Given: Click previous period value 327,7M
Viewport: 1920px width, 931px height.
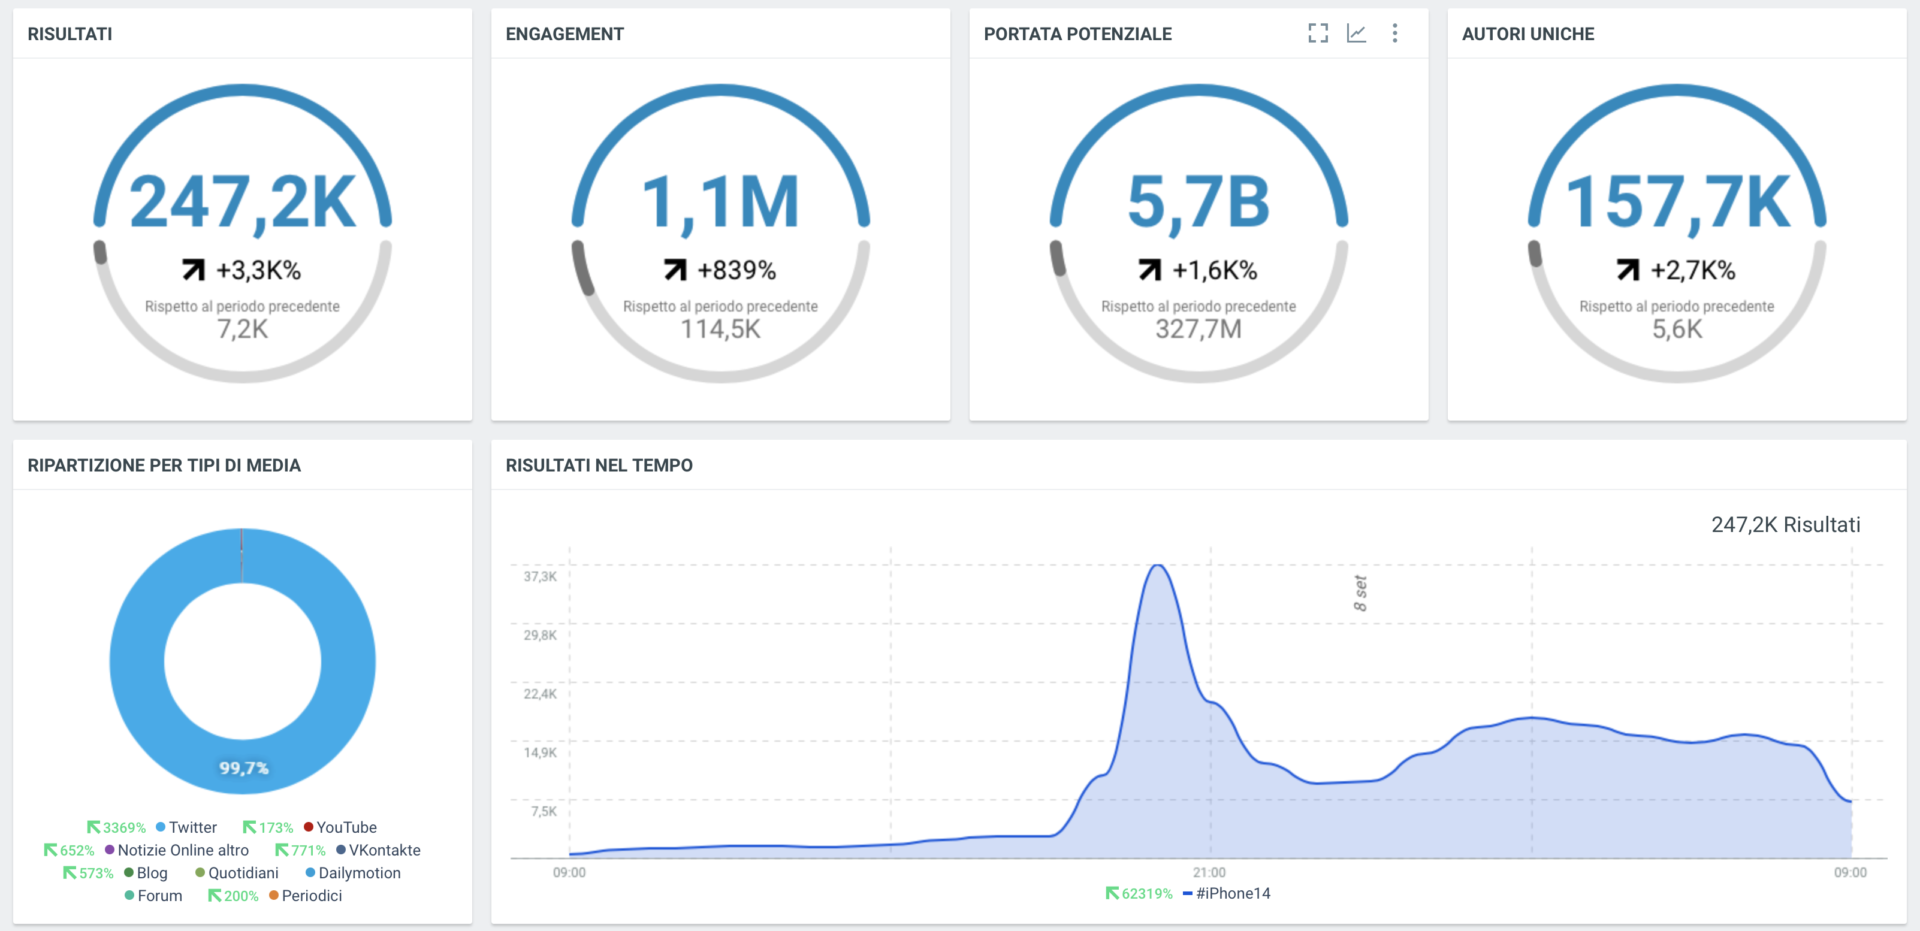Looking at the screenshot, I should point(1199,330).
